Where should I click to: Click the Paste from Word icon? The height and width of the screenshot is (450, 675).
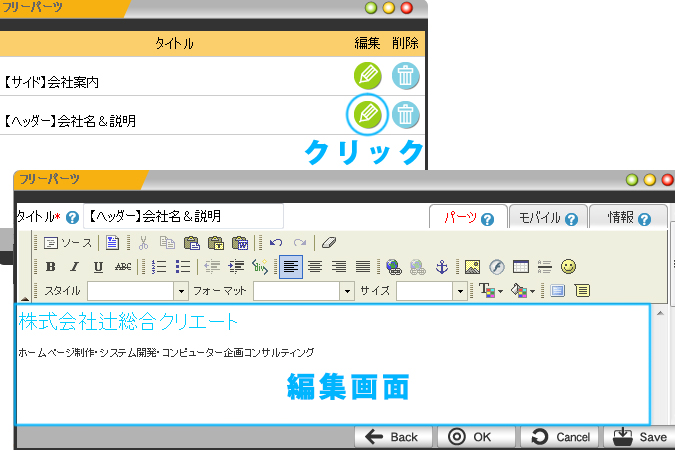pyautogui.click(x=240, y=243)
